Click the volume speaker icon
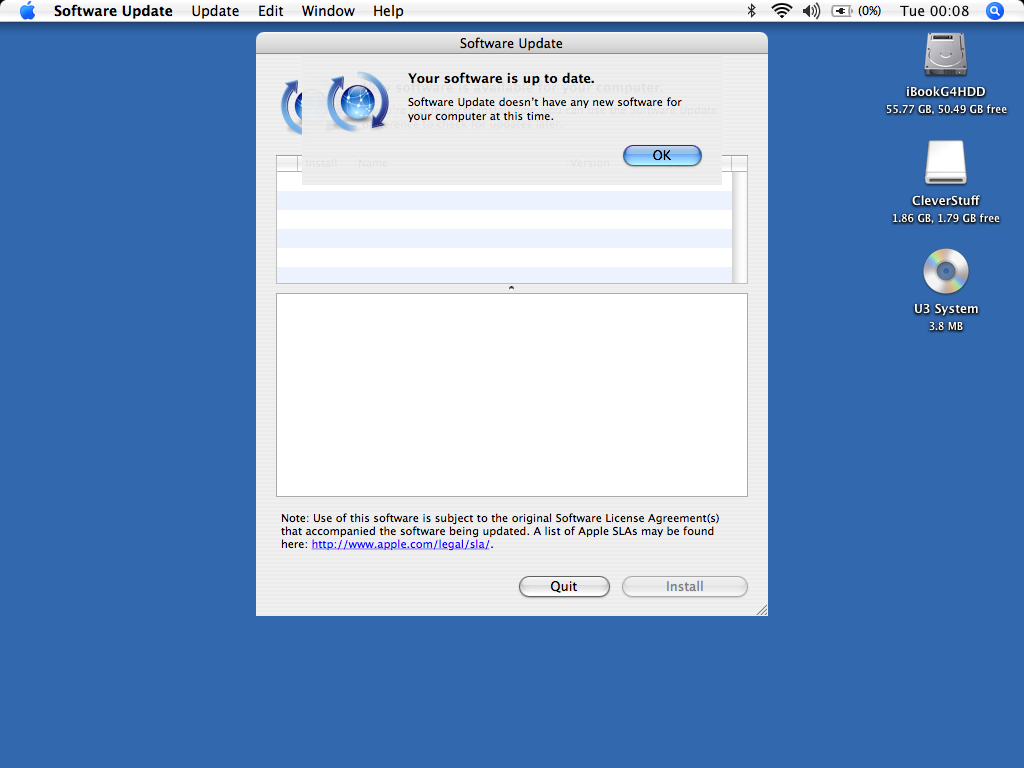Image resolution: width=1024 pixels, height=768 pixels. [x=811, y=11]
